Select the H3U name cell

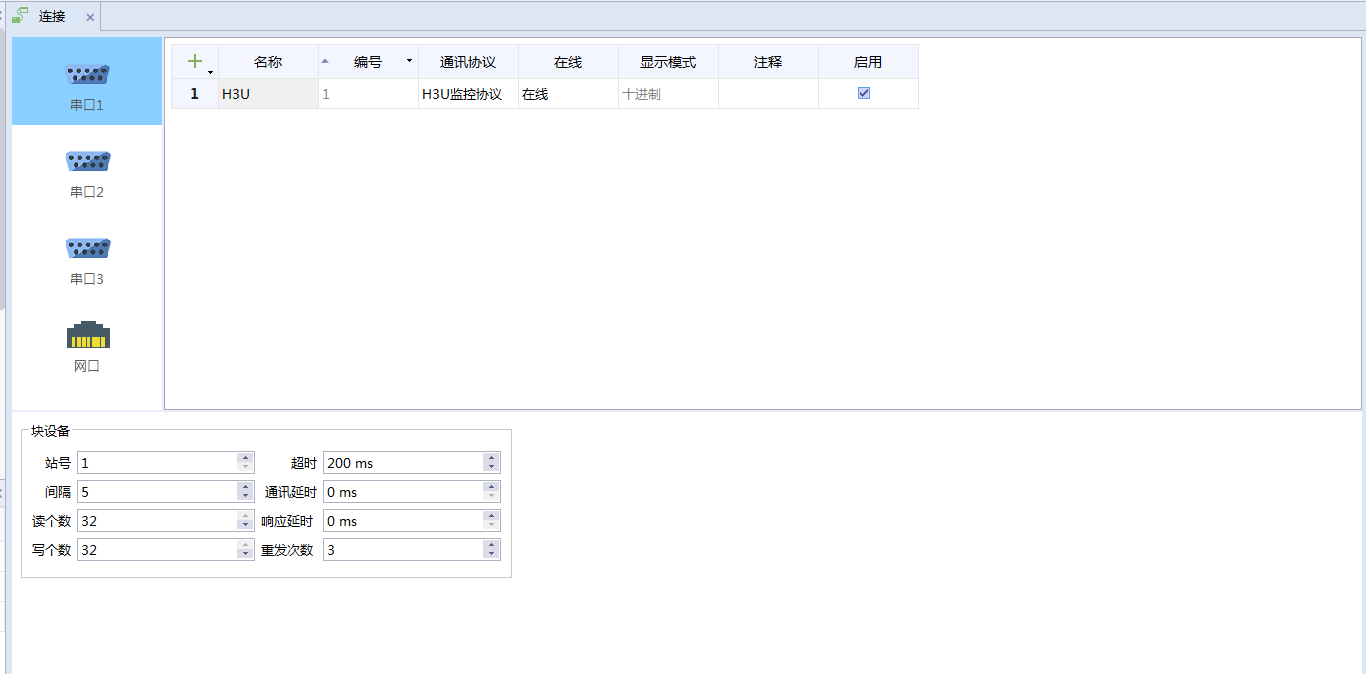click(x=268, y=94)
